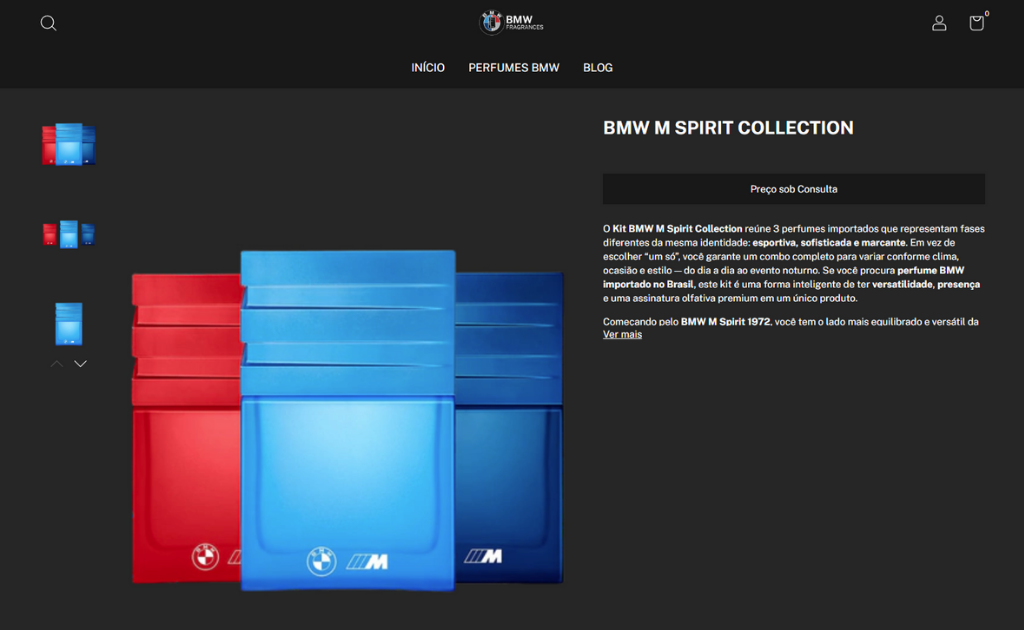Image resolution: width=1024 pixels, height=630 pixels.
Task: Click the BMW roundel on the red bottle
Action: tap(204, 557)
